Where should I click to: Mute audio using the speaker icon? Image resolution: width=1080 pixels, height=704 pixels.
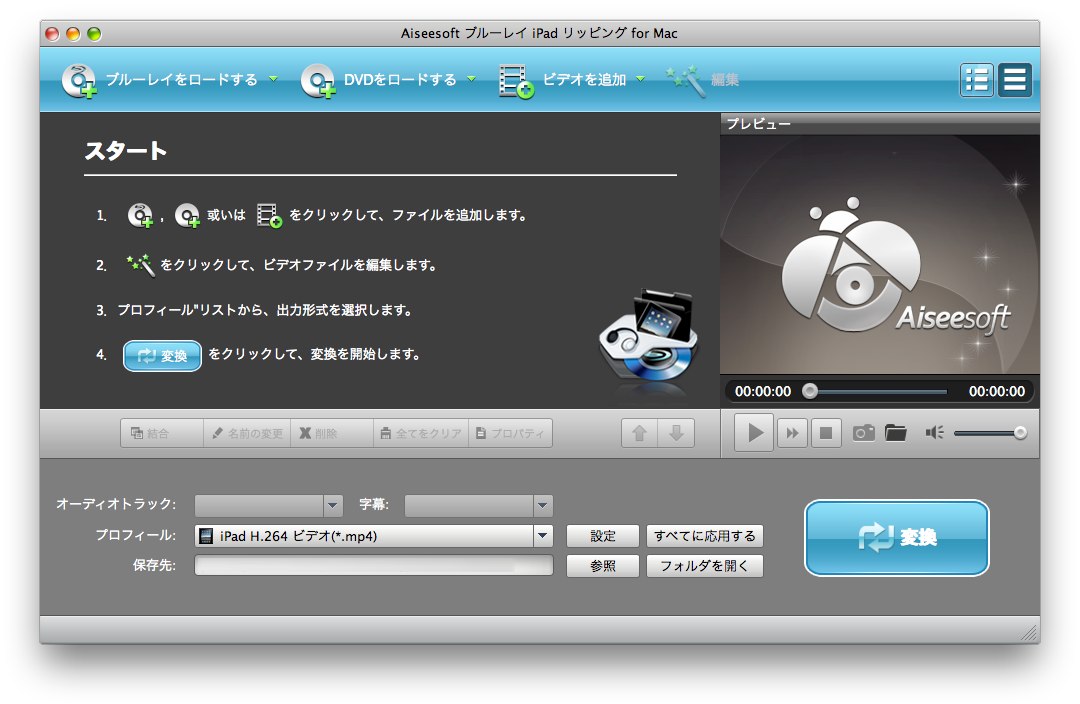[x=933, y=432]
